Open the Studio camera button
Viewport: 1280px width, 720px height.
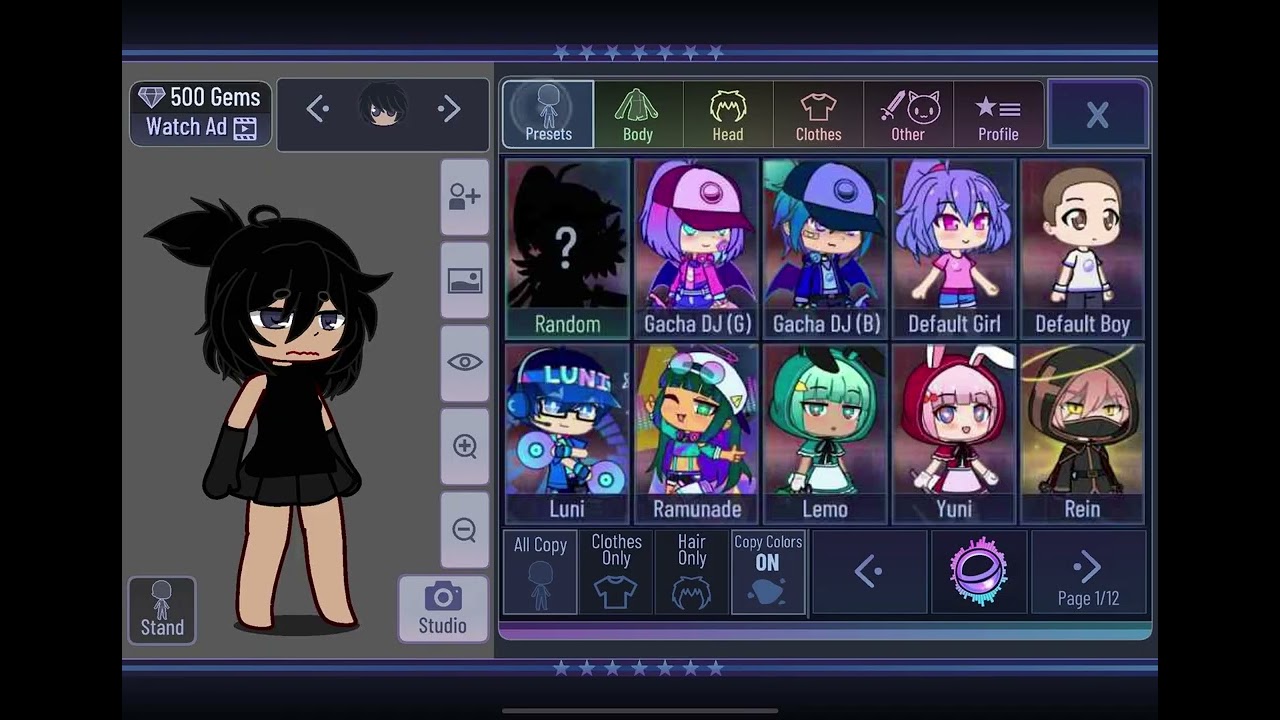pyautogui.click(x=443, y=609)
